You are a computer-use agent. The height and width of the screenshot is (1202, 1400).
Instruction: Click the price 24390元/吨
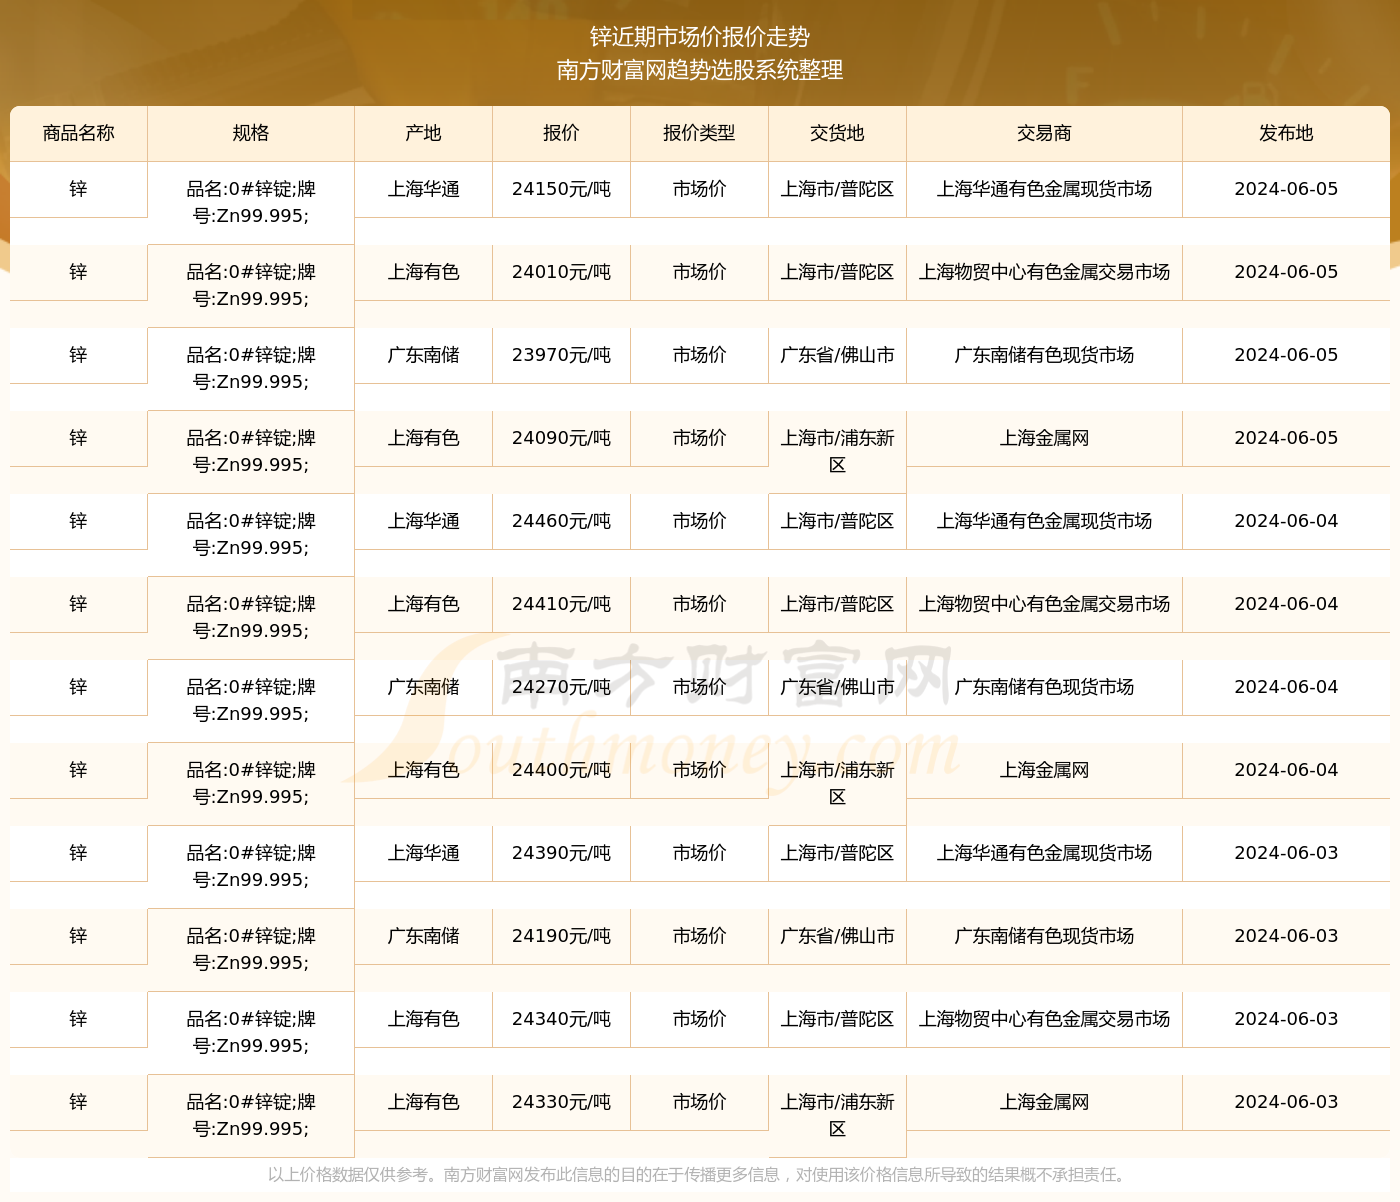coord(561,853)
